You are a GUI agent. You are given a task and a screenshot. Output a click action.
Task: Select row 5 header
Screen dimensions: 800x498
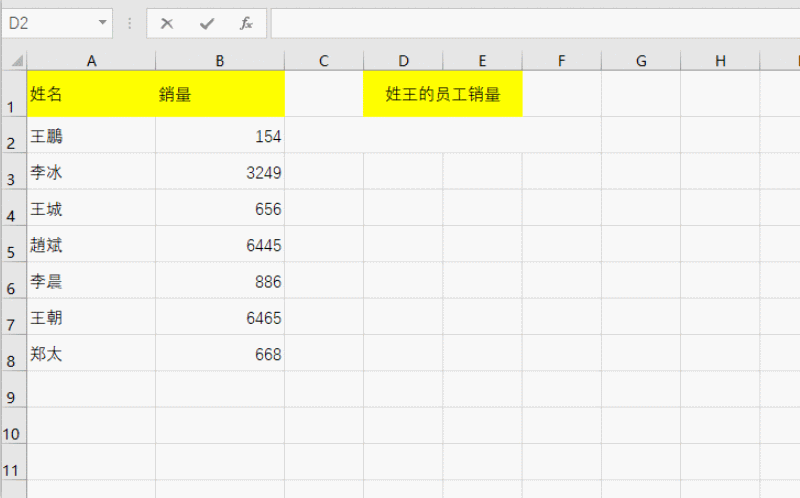coord(13,244)
